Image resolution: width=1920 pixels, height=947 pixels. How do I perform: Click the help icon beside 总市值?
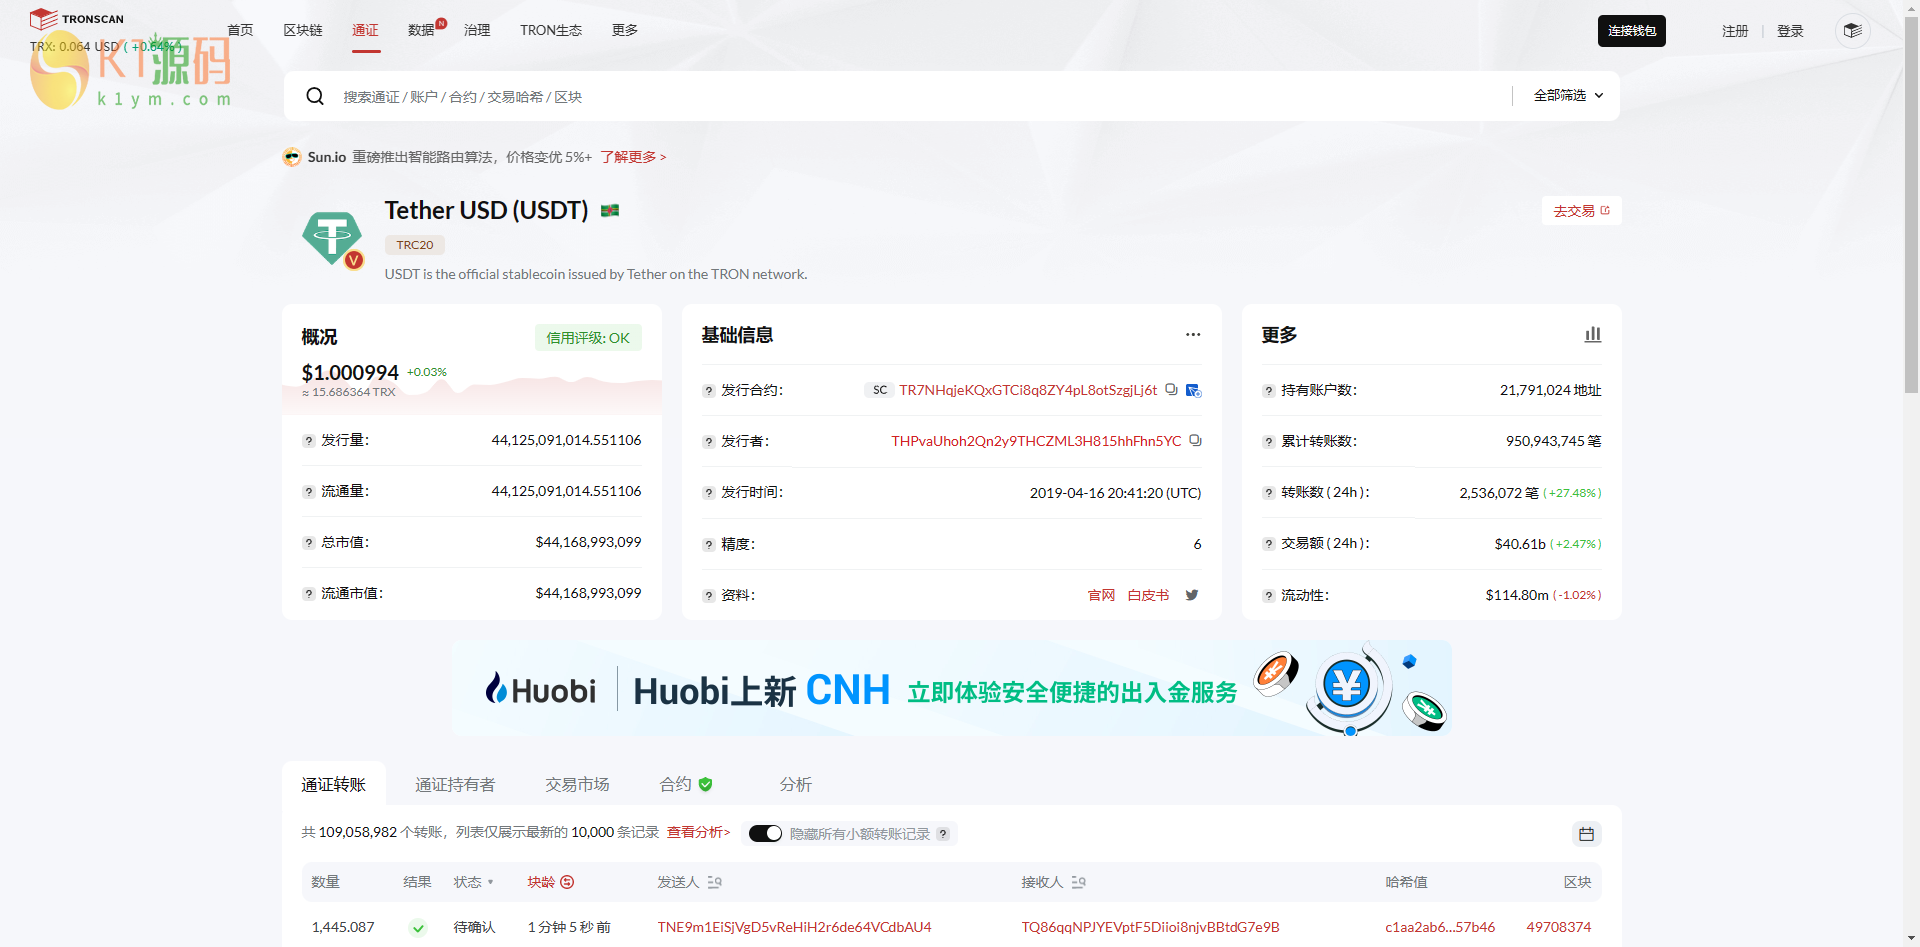[309, 543]
